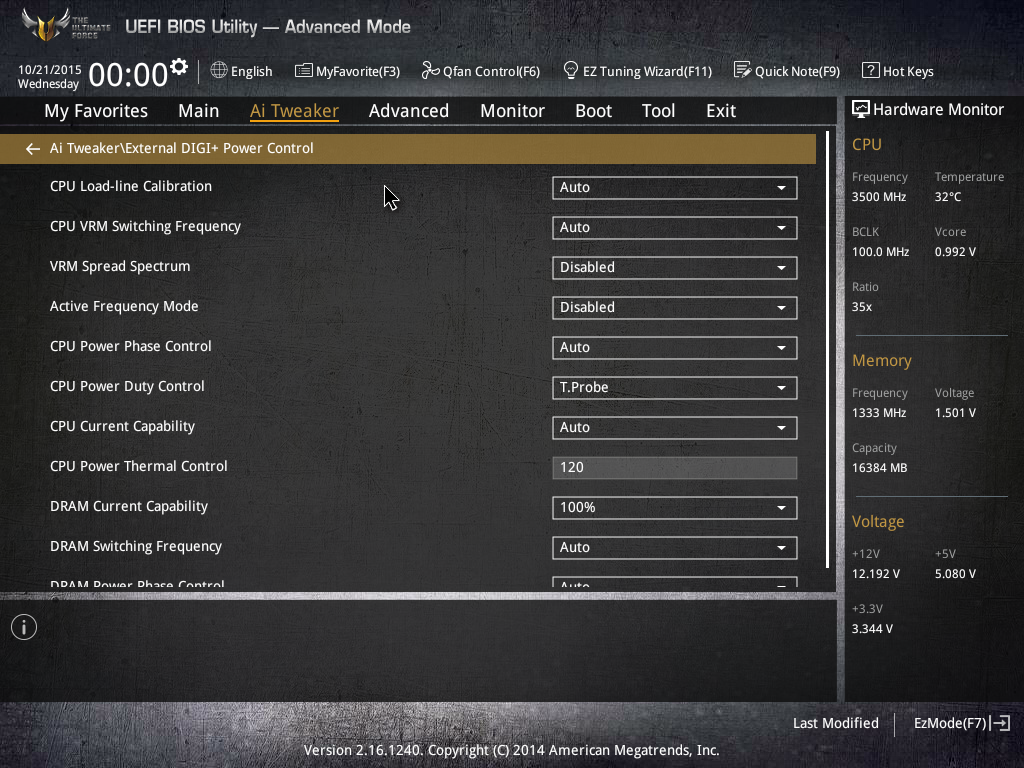The width and height of the screenshot is (1024, 768).
Task: Switch to My Favorites tab
Action: [x=96, y=110]
